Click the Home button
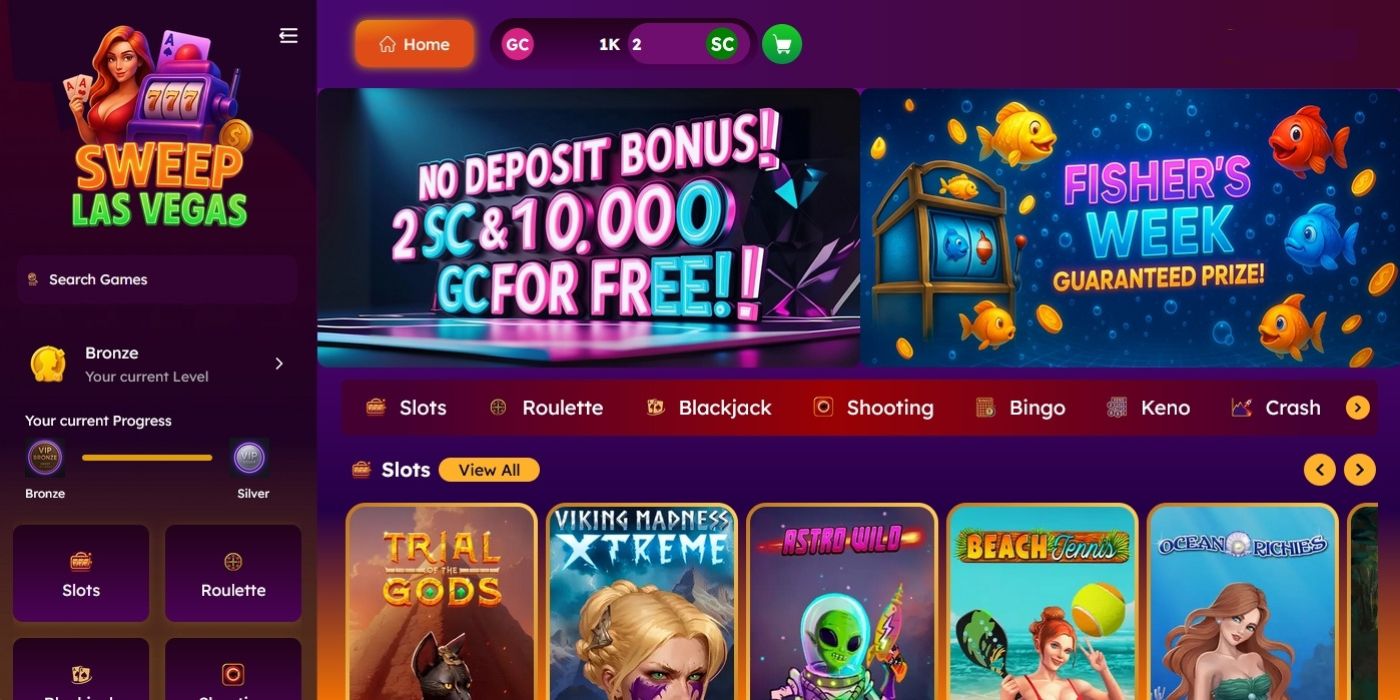1400x700 pixels. pos(414,44)
